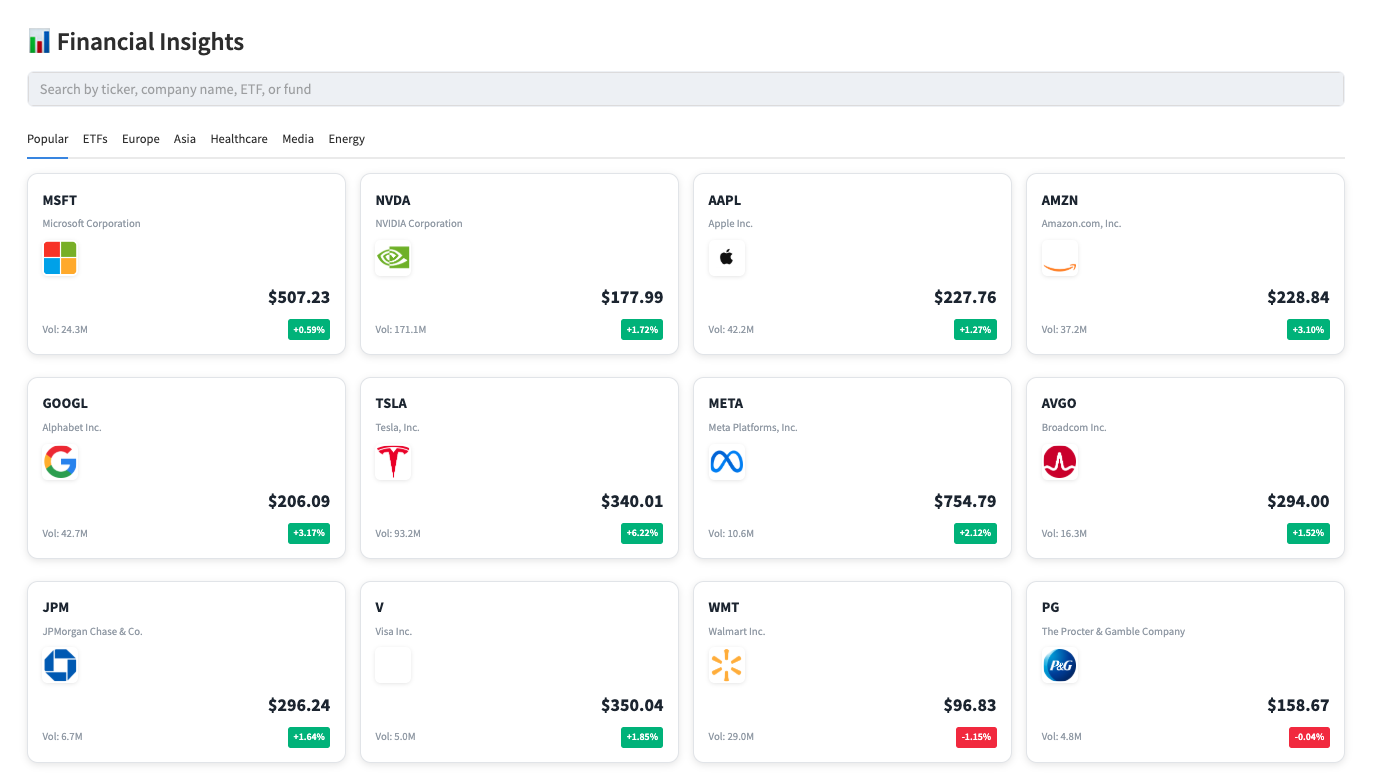1393x778 pixels.
Task: Click the Google G logo
Action: click(60, 462)
